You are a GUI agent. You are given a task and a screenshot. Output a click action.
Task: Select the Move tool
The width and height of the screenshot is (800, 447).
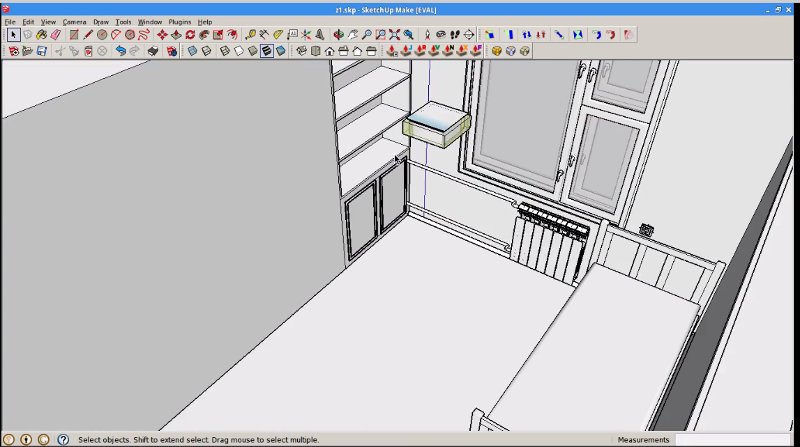pyautogui.click(x=162, y=34)
